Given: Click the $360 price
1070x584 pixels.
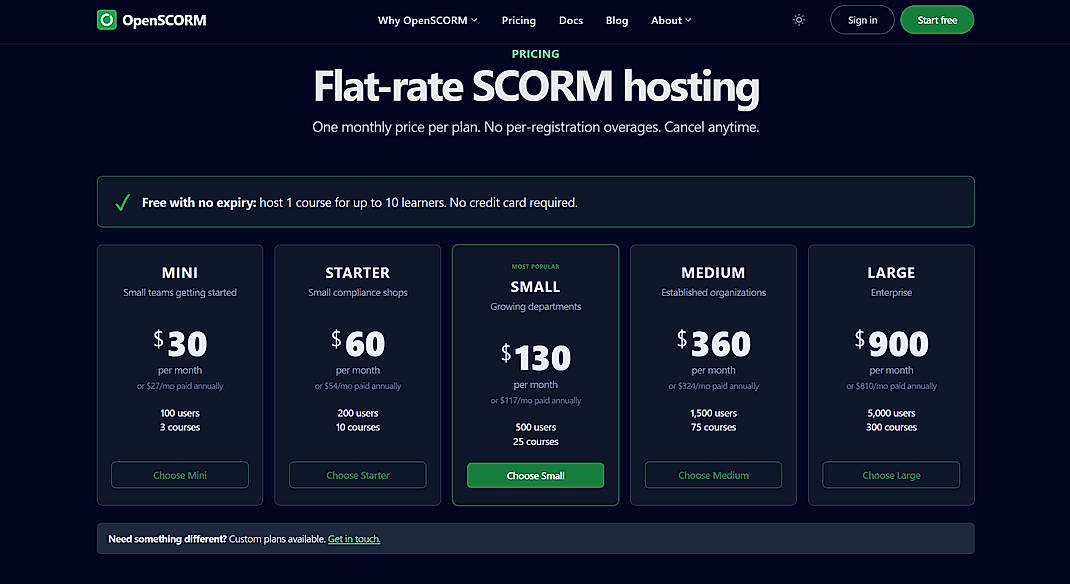Looking at the screenshot, I should coord(713,343).
